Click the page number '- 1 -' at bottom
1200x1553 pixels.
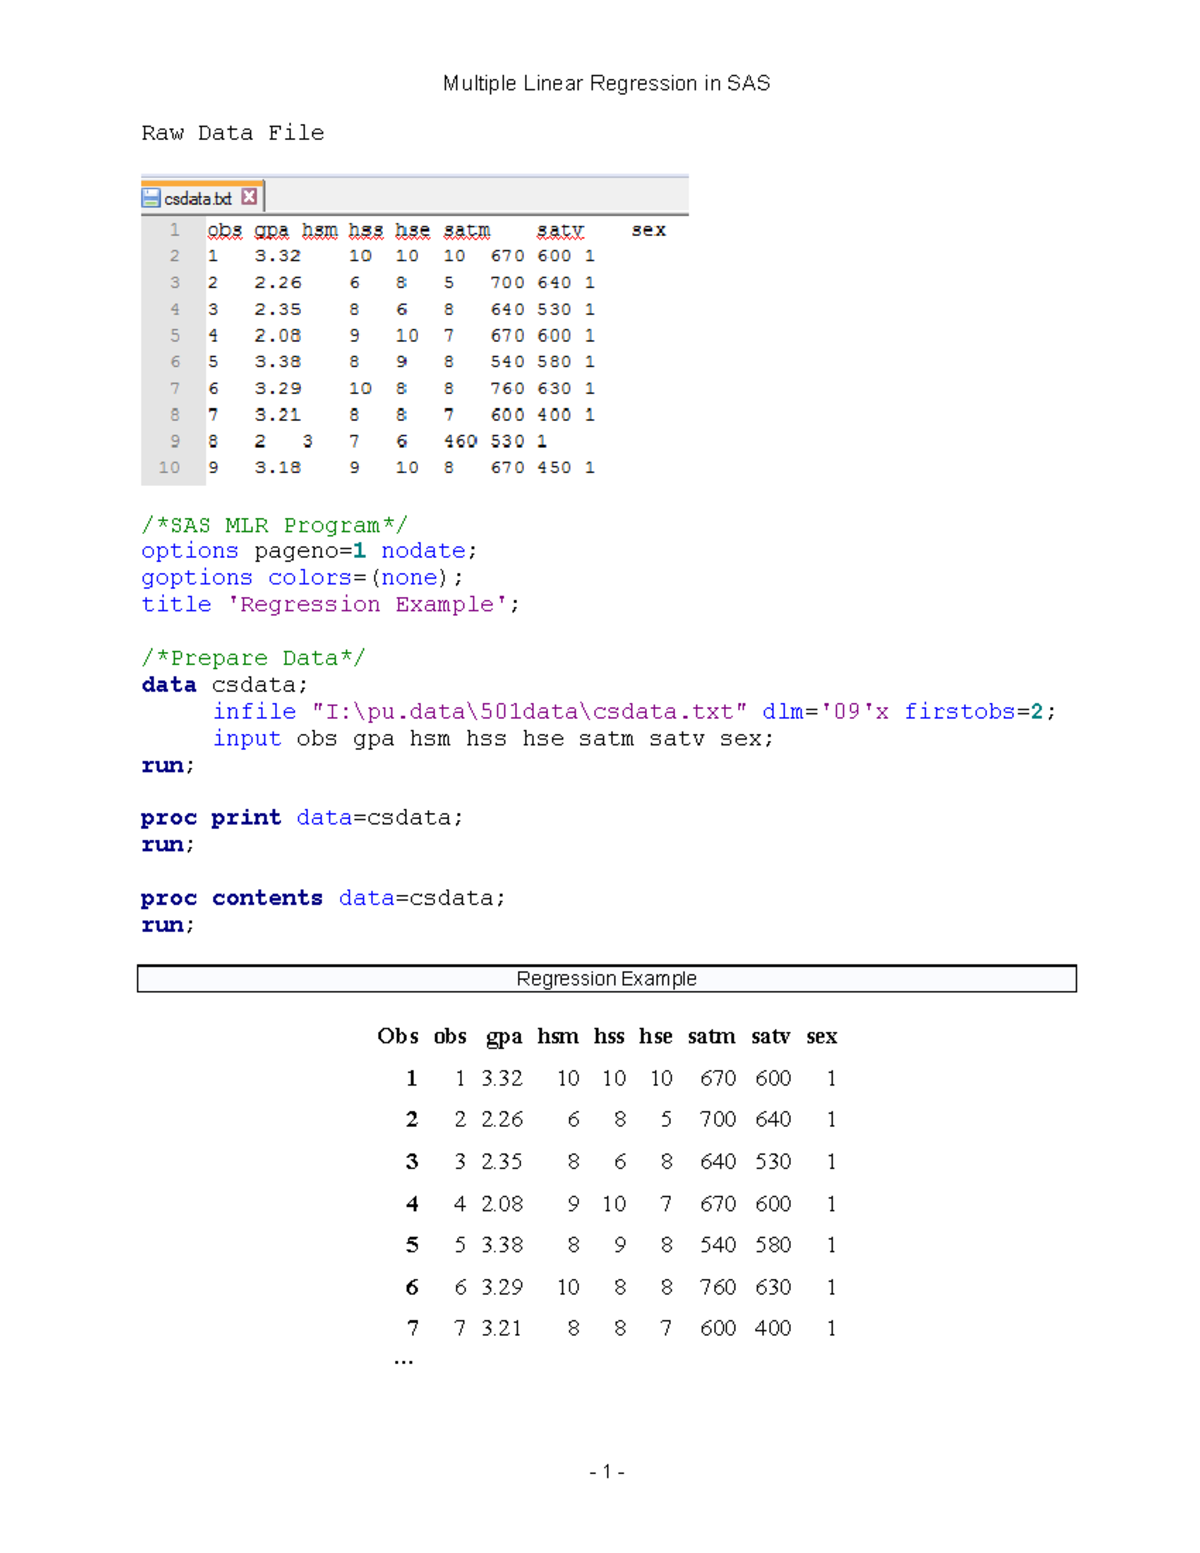click(606, 1472)
